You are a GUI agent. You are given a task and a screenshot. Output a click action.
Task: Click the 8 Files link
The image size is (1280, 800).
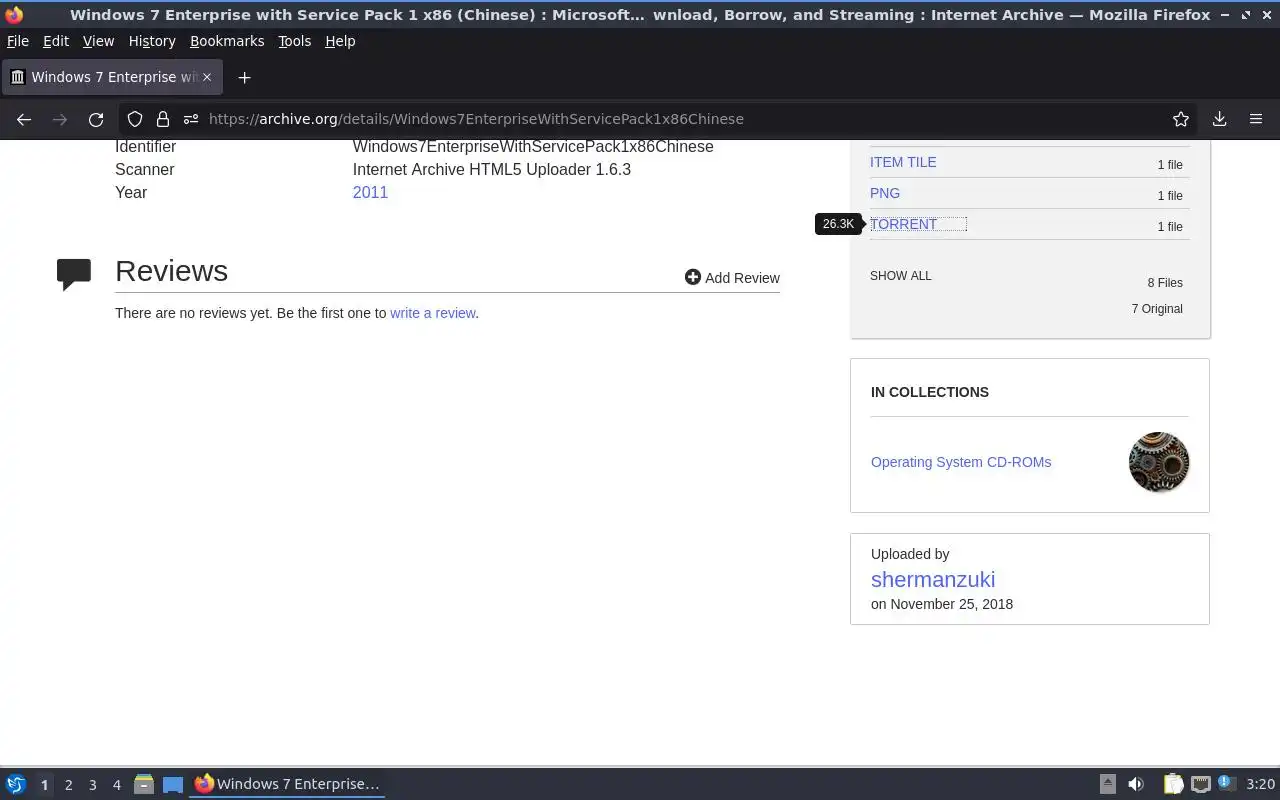(1165, 283)
